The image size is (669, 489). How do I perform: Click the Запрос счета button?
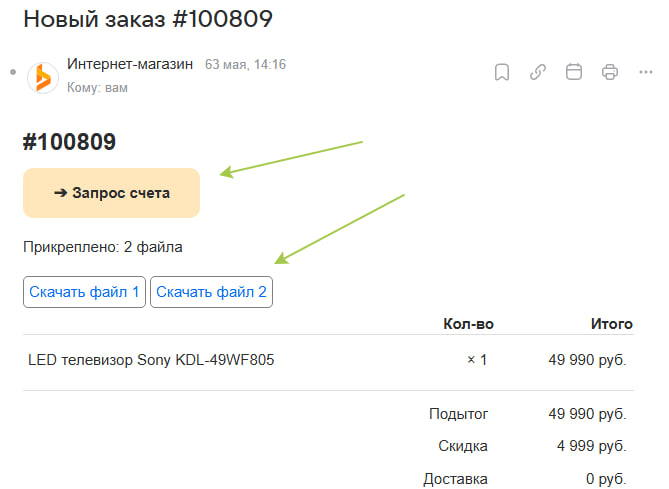(x=111, y=193)
